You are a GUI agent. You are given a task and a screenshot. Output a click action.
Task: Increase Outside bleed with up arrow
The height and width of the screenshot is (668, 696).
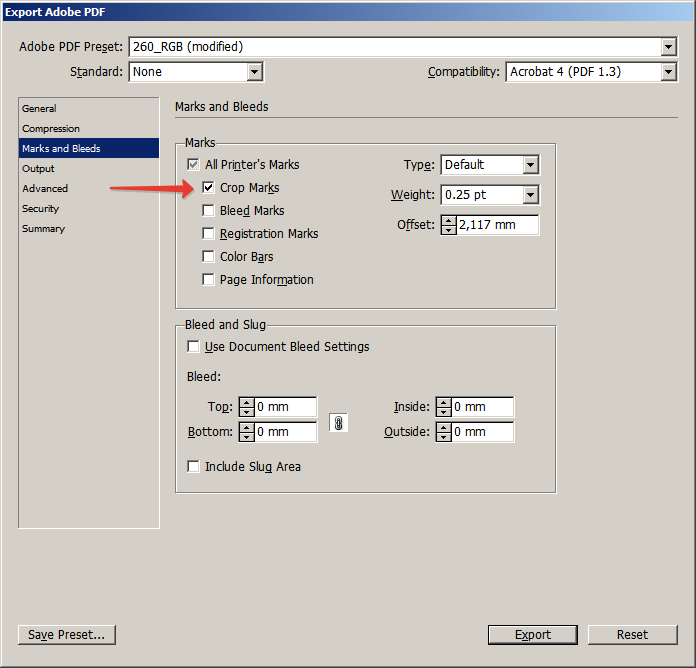click(x=443, y=427)
